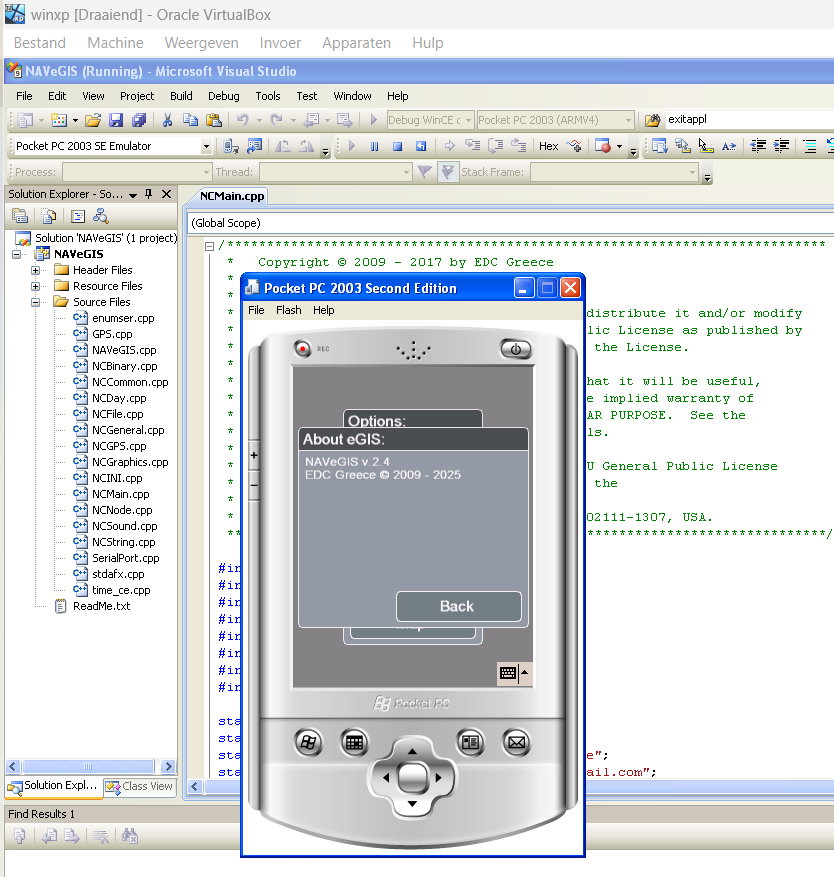Open the Breakpoints window icon
Screen dimensions: 834x877
click(603, 146)
